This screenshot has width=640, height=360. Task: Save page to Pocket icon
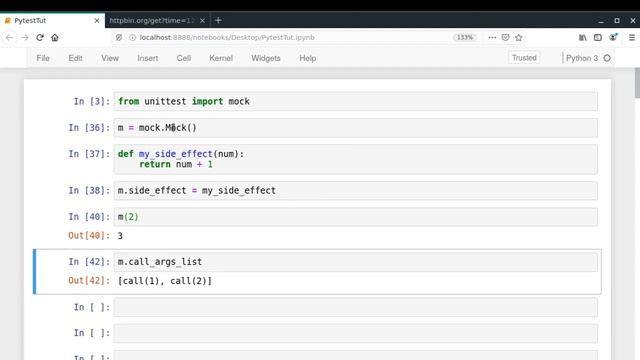tap(505, 38)
